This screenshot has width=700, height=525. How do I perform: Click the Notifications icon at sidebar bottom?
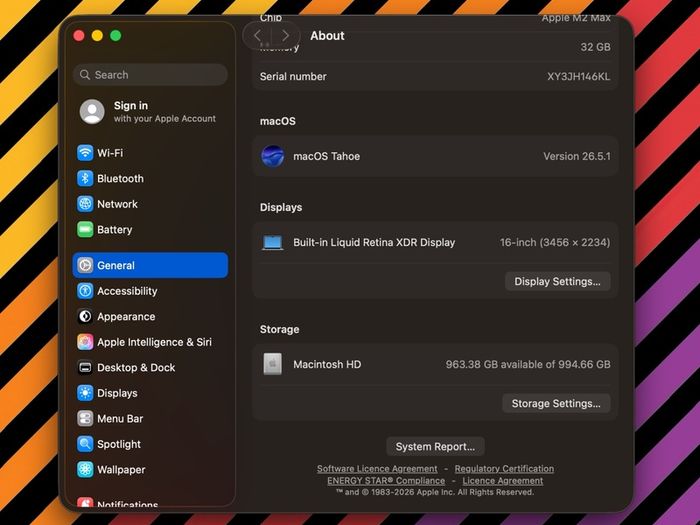(x=85, y=503)
